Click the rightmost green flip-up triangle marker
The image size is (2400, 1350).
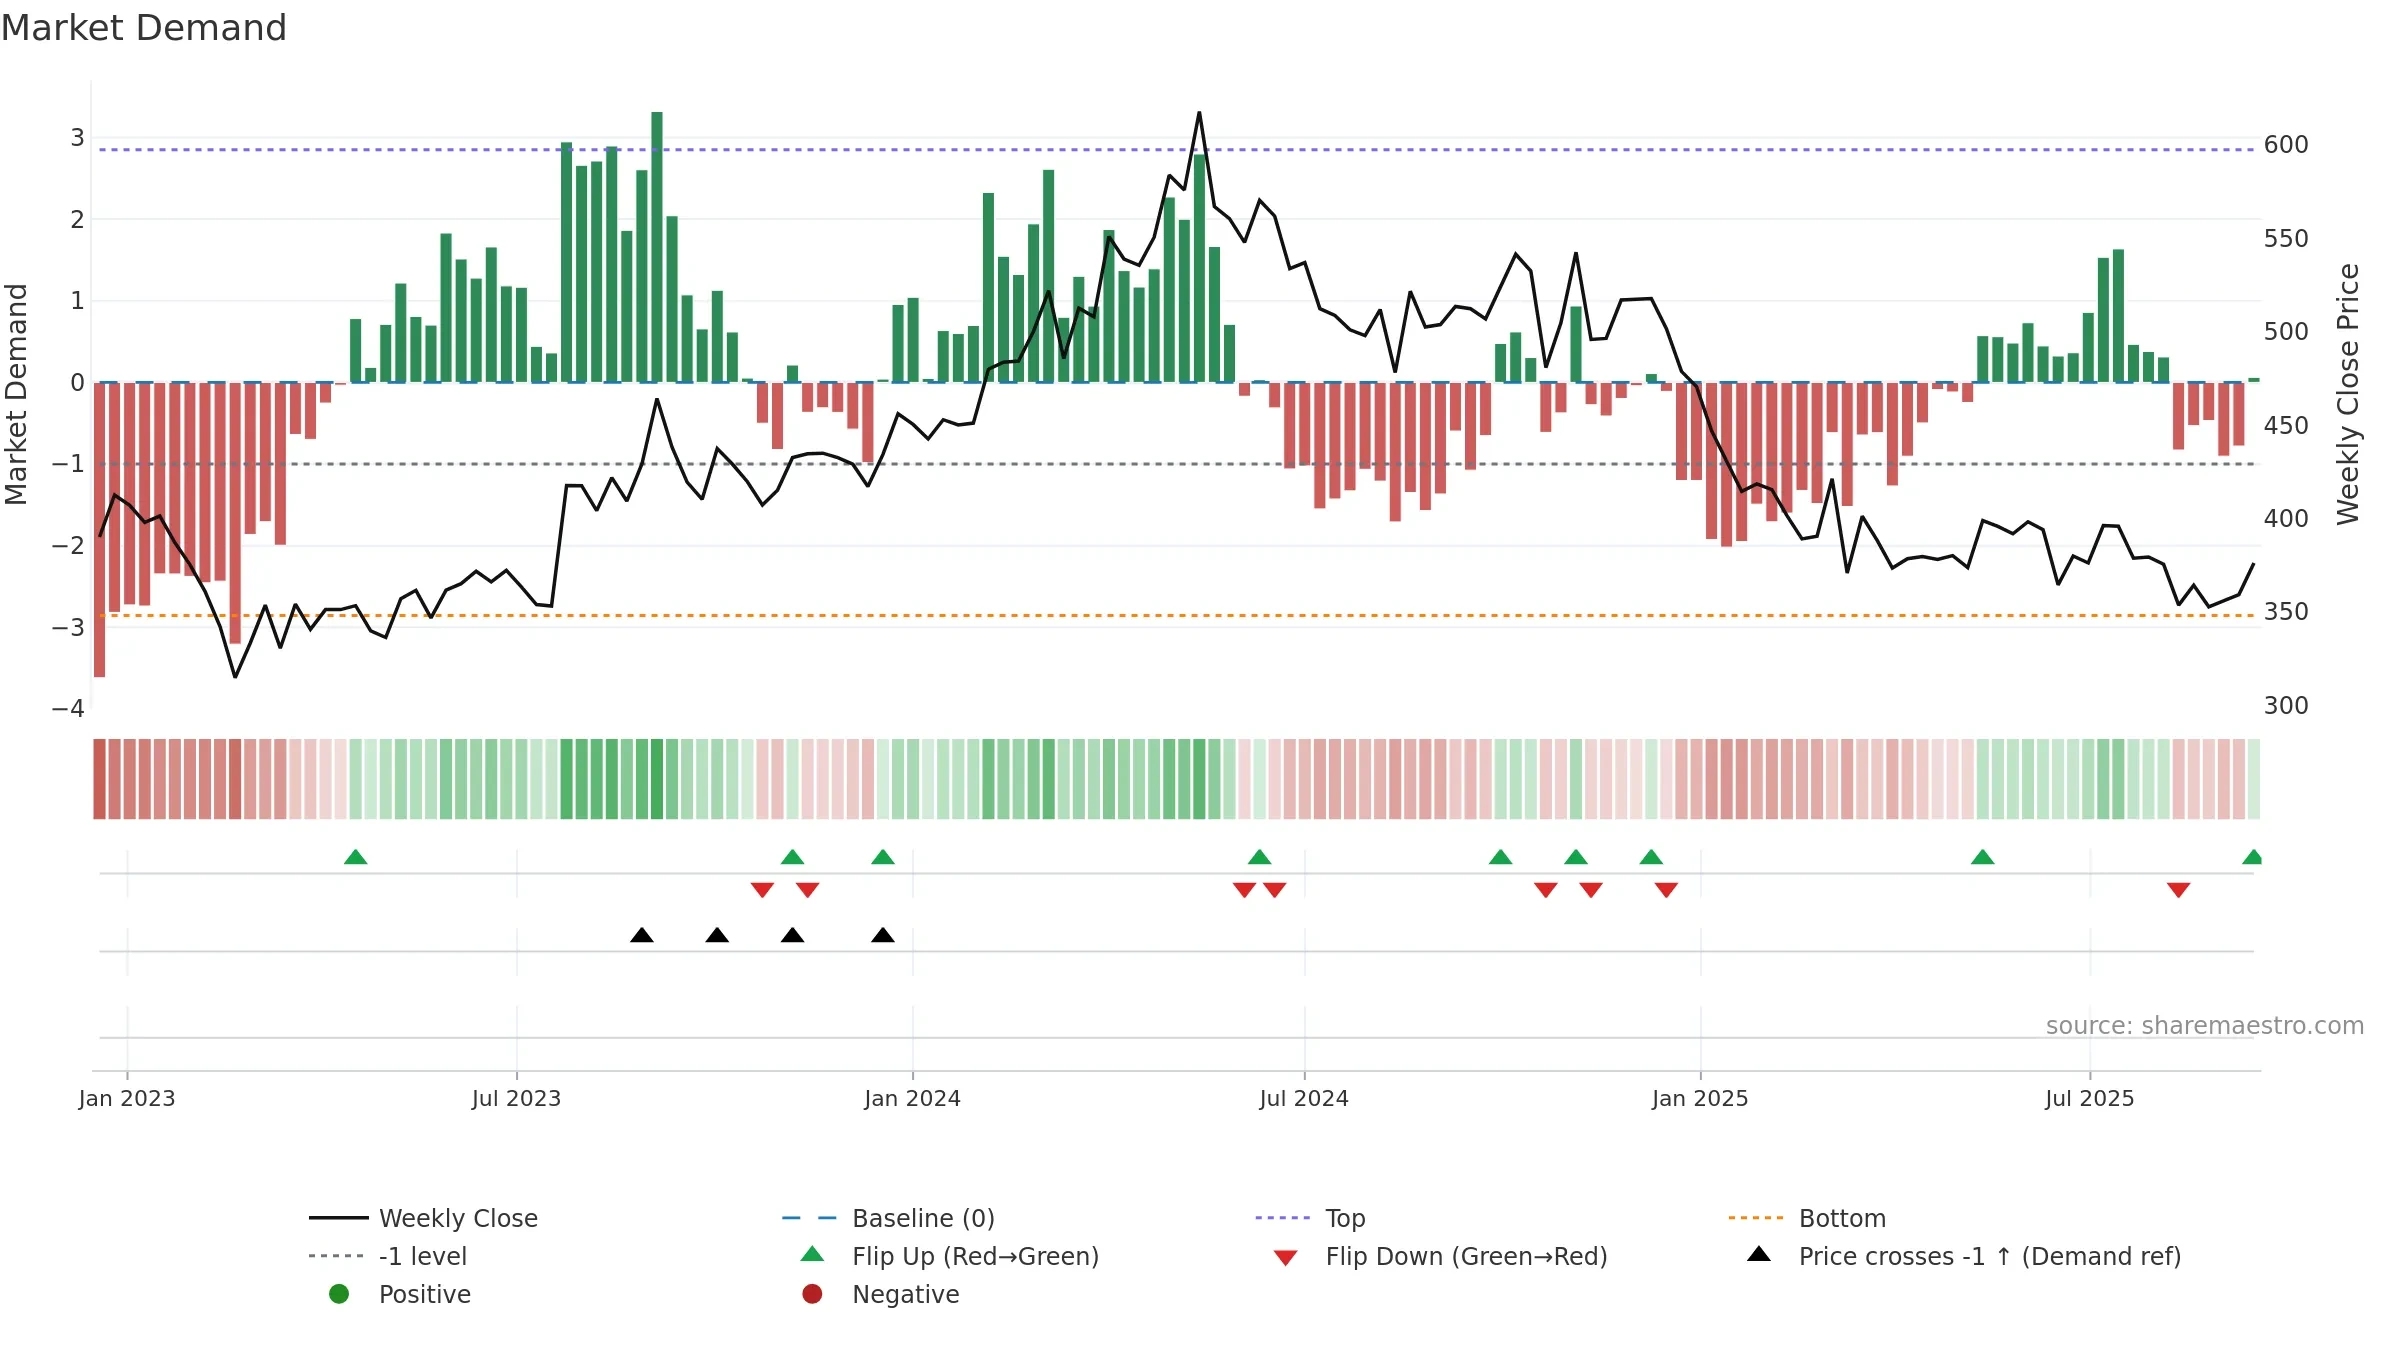coord(2253,857)
